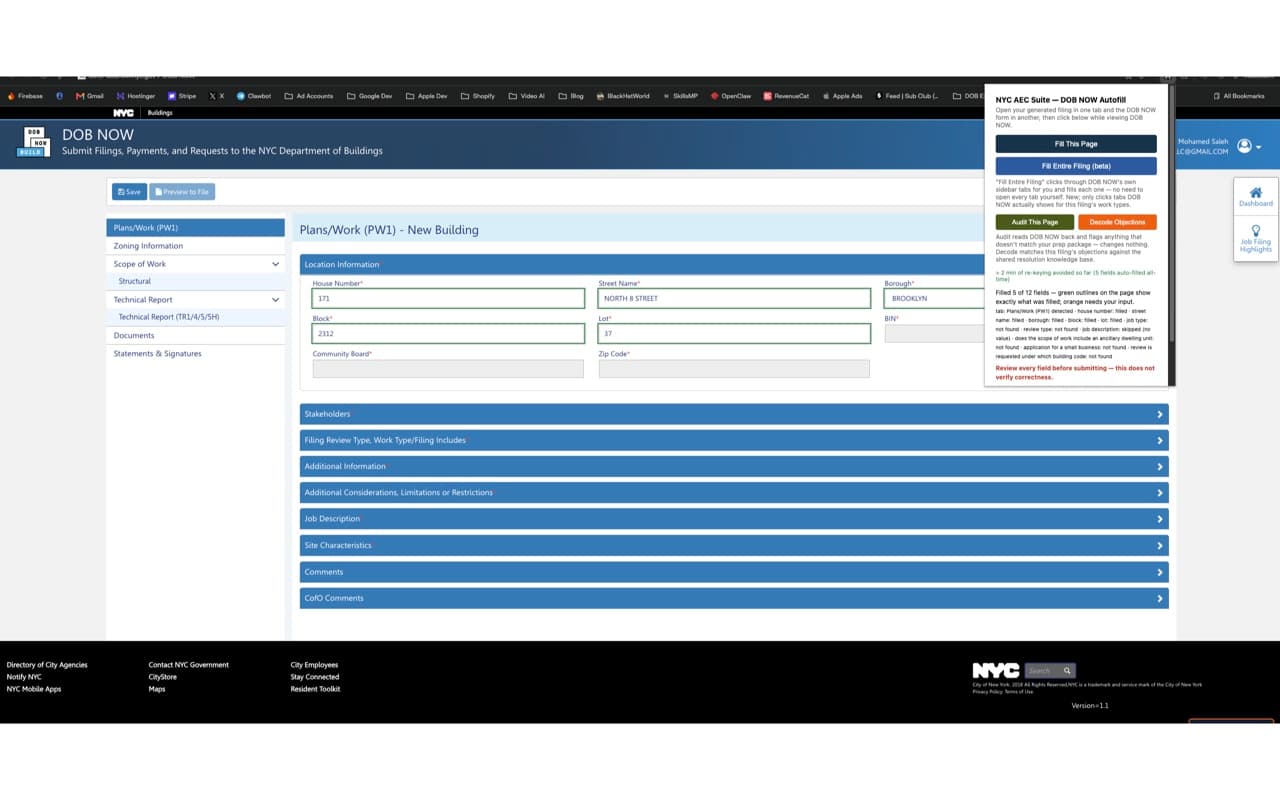Open the Borough dropdown showing BROOKLYN

[934, 298]
